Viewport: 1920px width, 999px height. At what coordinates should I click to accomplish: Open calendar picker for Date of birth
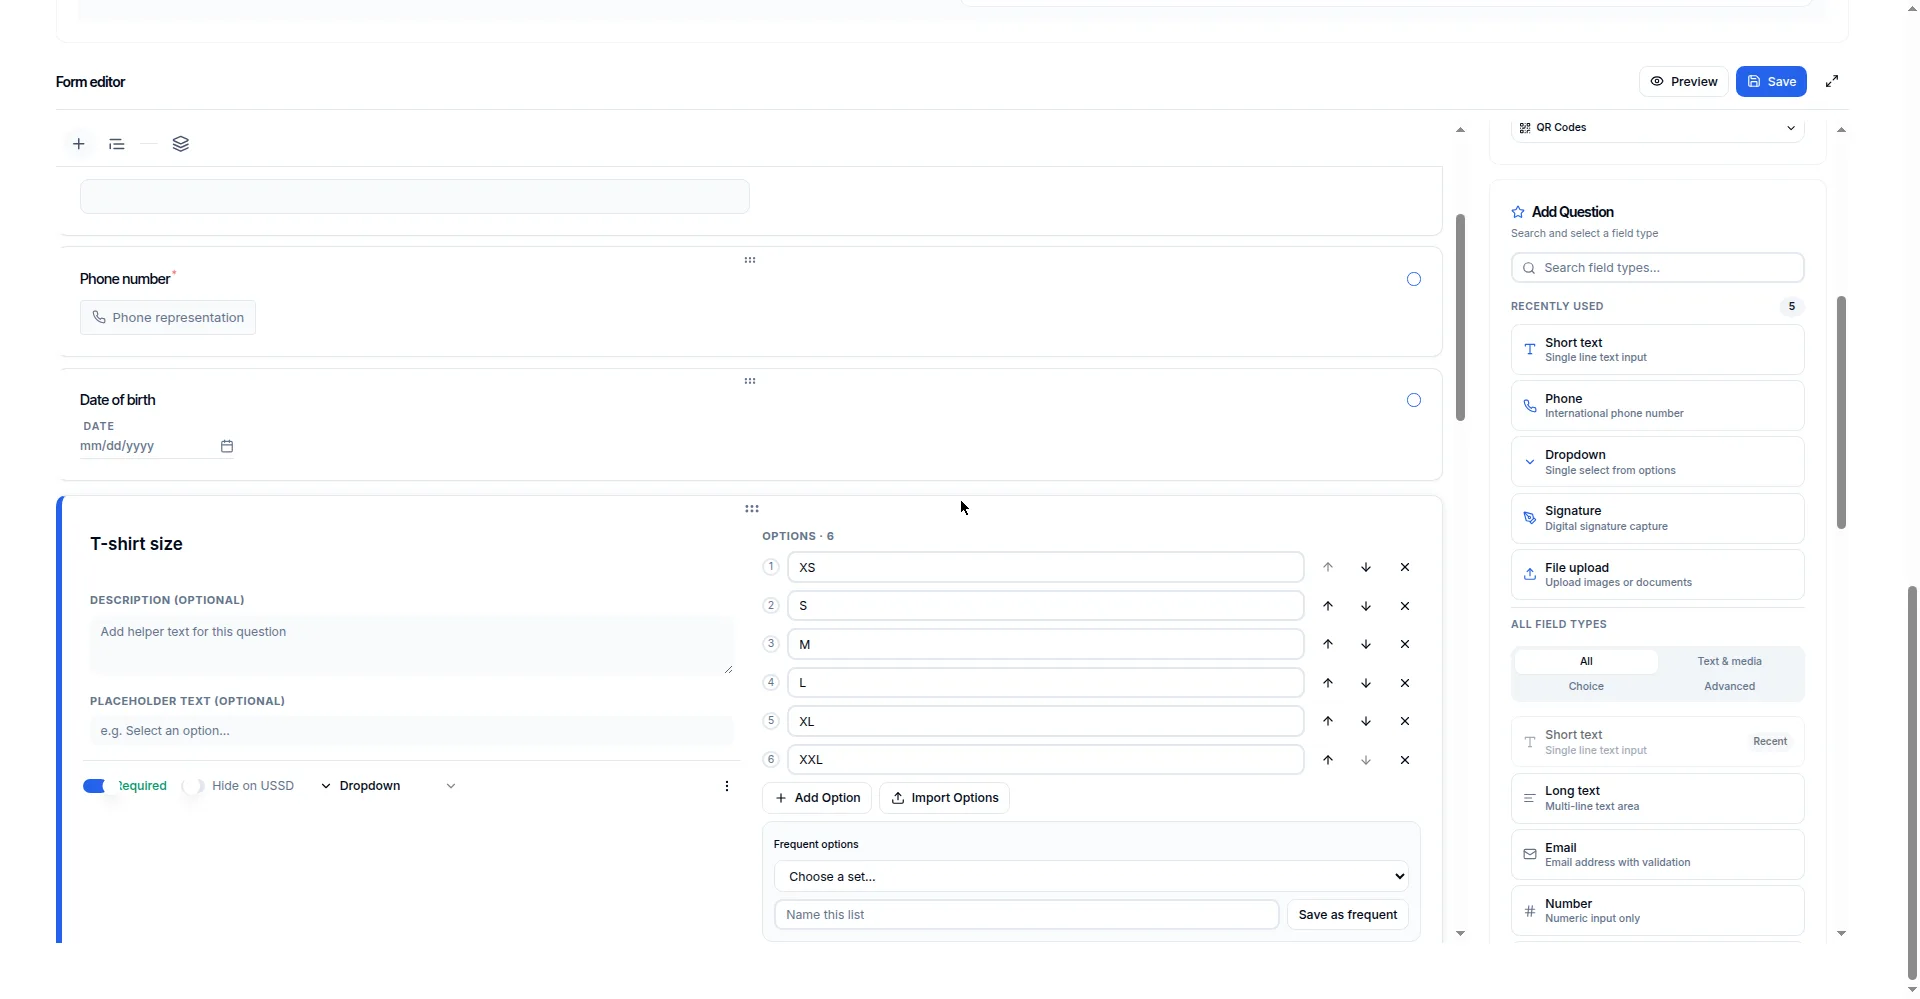[x=227, y=446]
